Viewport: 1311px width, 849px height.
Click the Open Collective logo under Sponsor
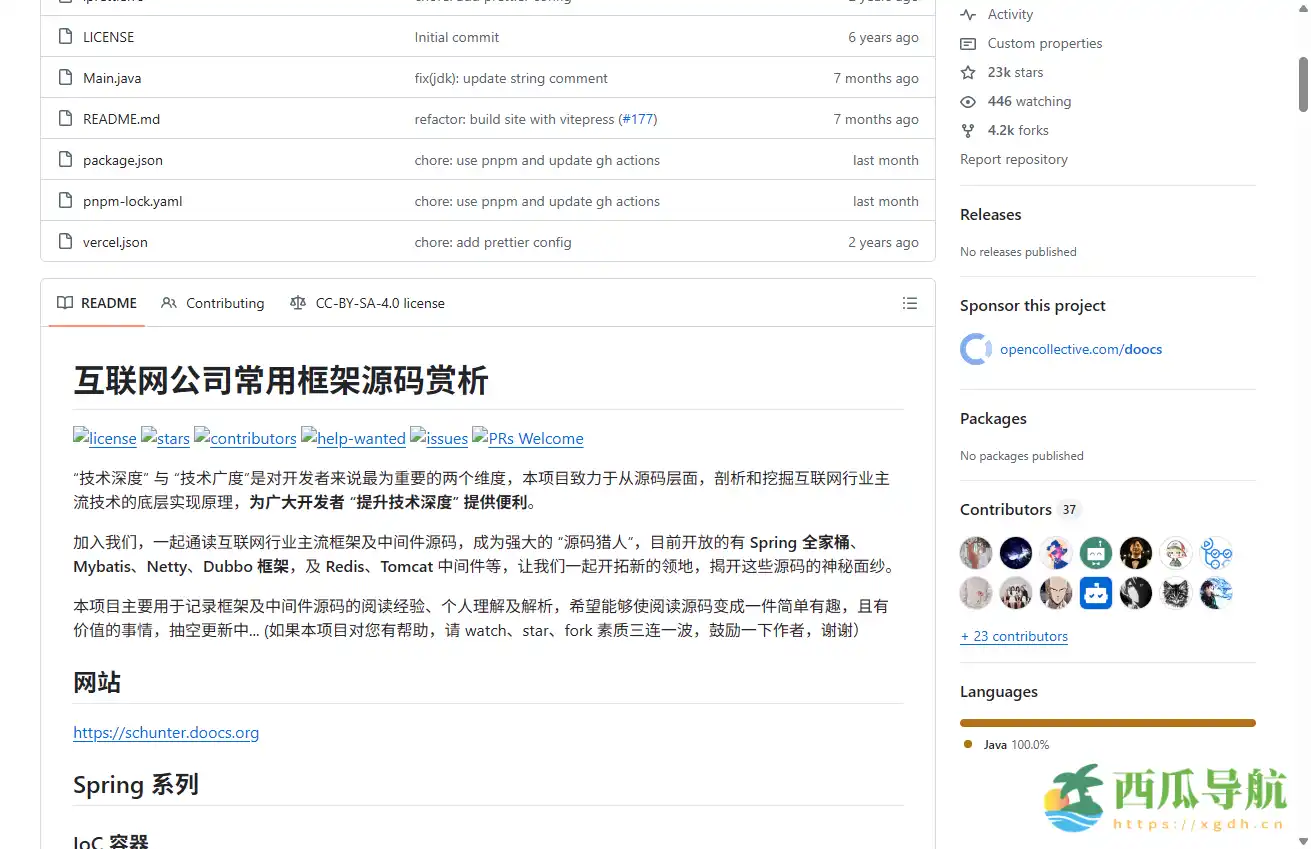[x=975, y=349]
